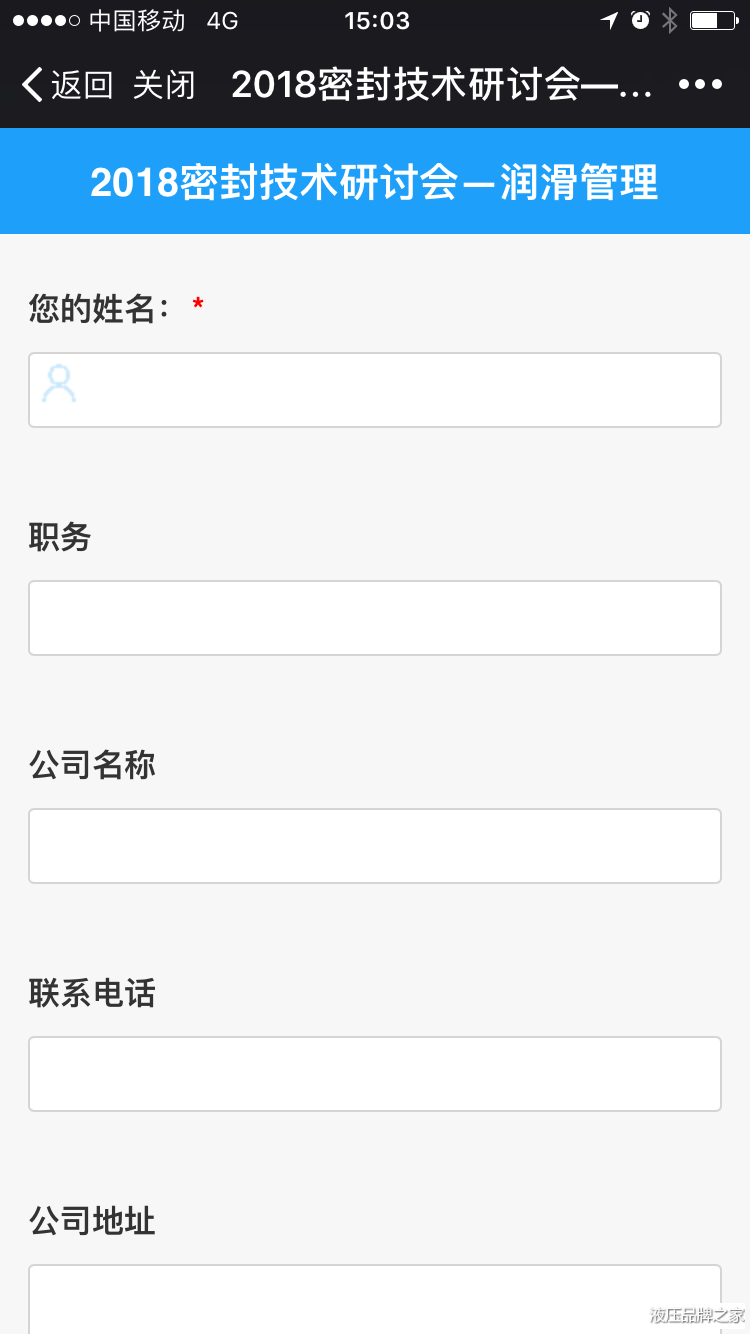Click the person icon in name field

coord(59,385)
